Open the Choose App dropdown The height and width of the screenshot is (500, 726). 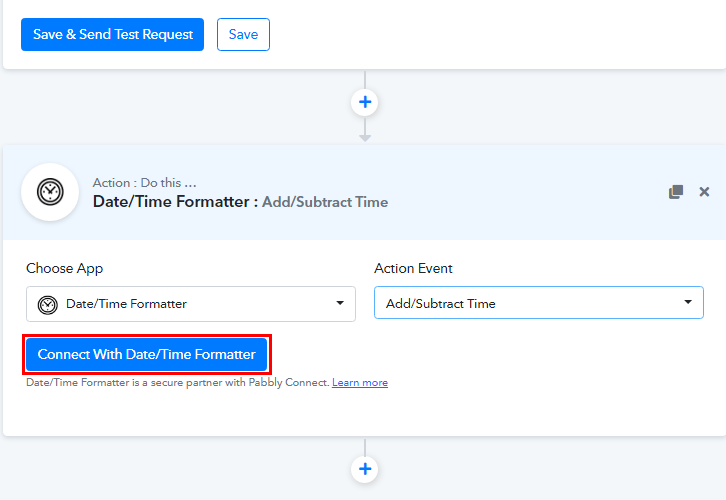[x=190, y=304]
